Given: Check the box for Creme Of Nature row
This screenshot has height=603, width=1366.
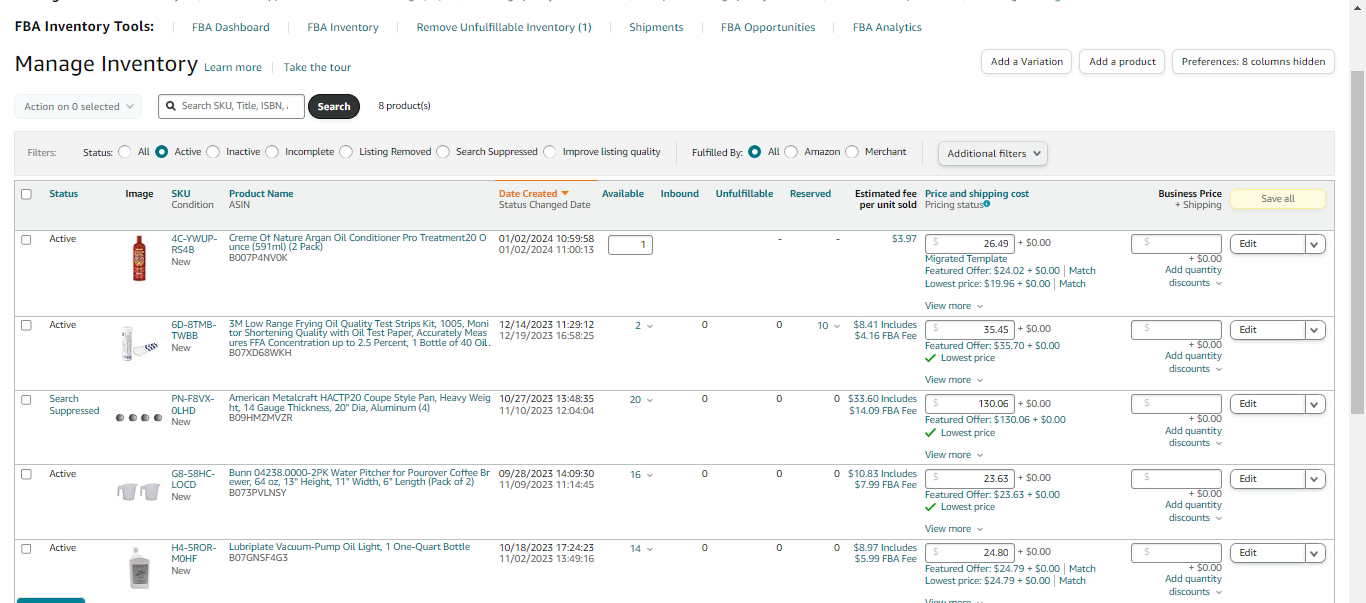Looking at the screenshot, I should 26,240.
